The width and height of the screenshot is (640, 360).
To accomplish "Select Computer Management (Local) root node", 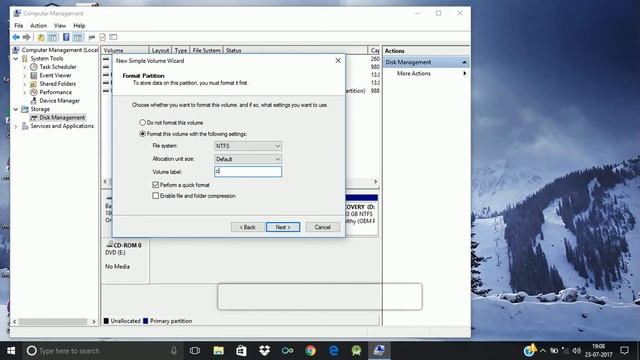I will (x=60, y=50).
